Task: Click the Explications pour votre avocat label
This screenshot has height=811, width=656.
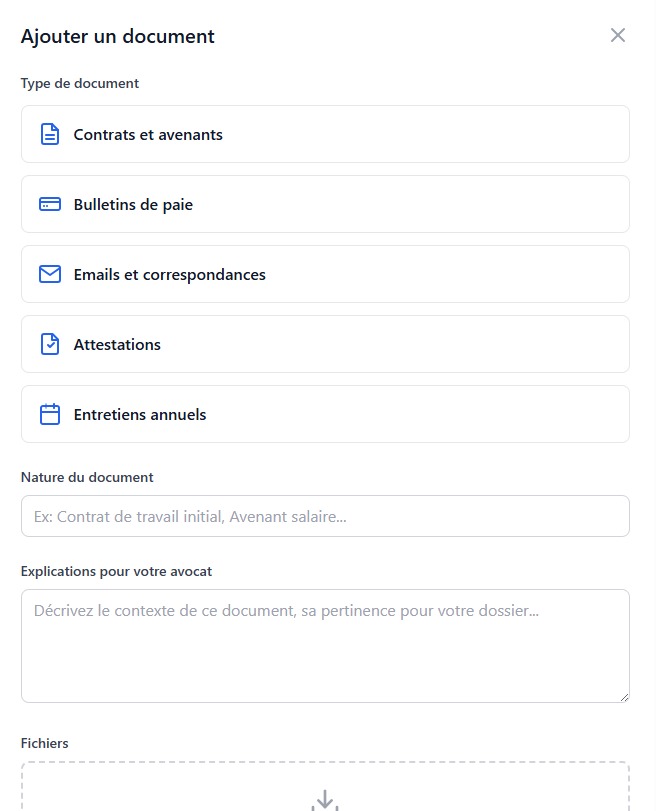Action: tap(116, 571)
